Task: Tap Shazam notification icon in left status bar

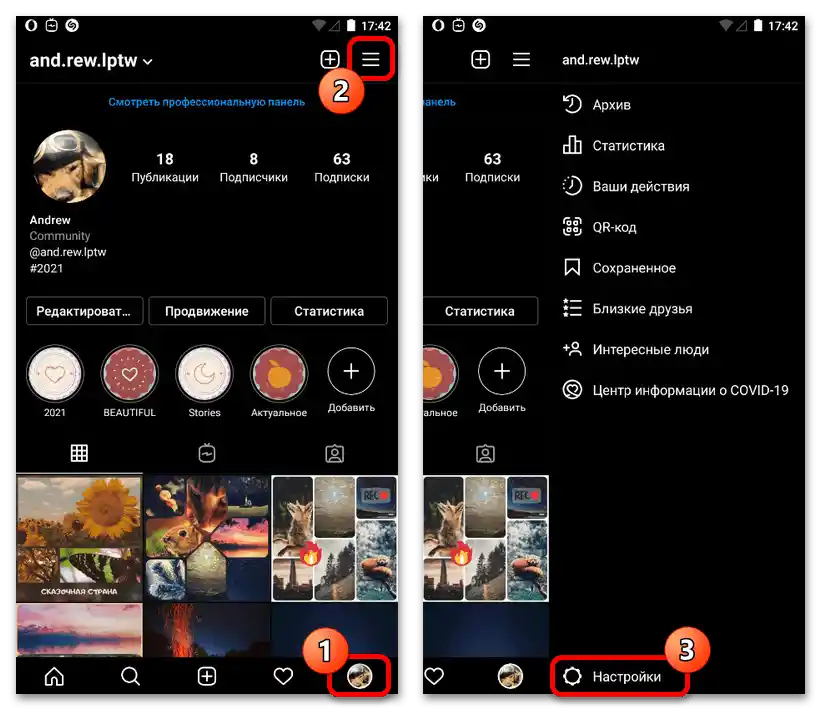Action: tap(72, 25)
